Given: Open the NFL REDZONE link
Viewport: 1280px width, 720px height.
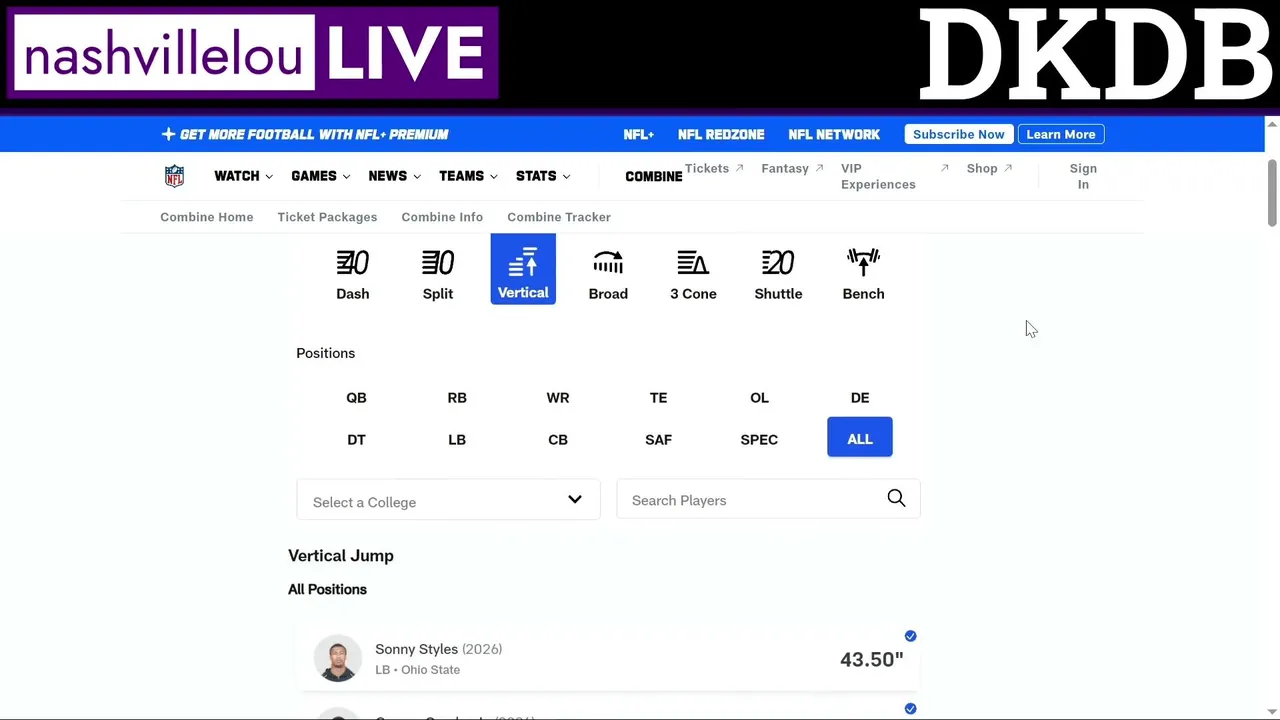Looking at the screenshot, I should [721, 134].
